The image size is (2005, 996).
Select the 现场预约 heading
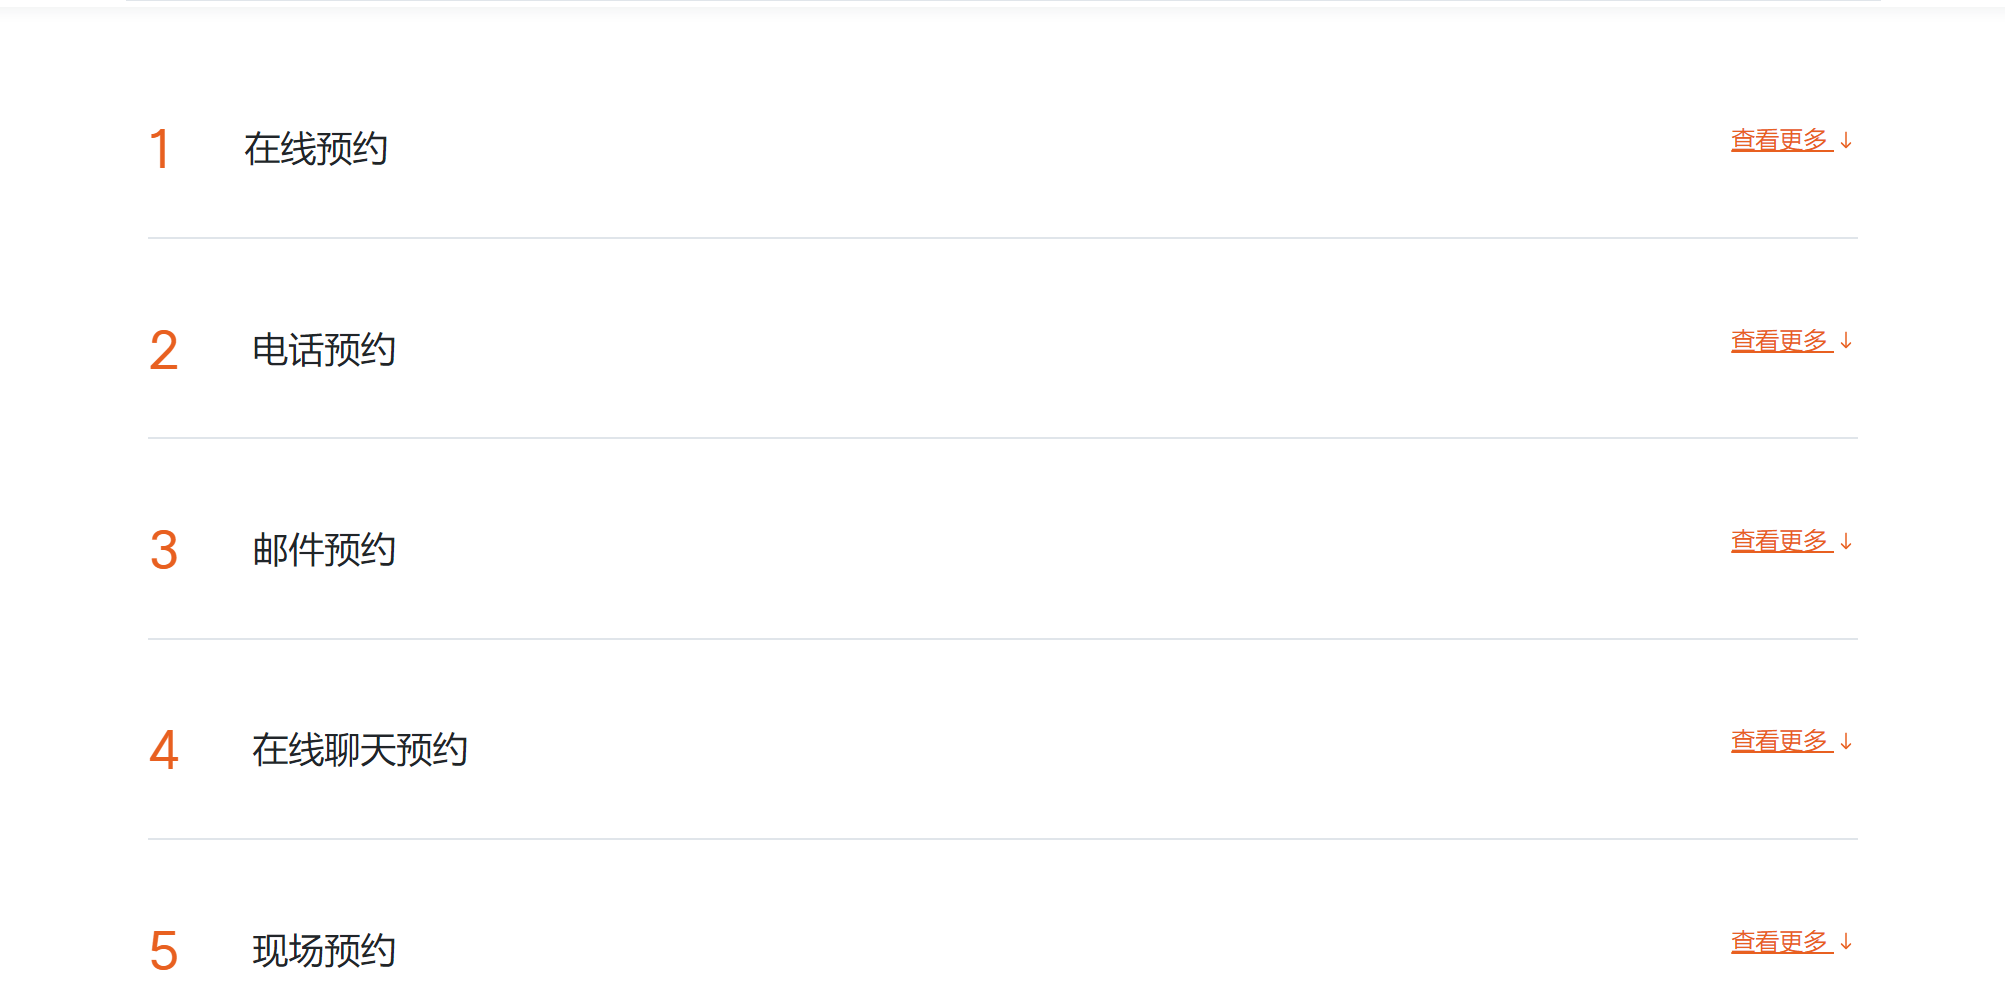[x=324, y=950]
